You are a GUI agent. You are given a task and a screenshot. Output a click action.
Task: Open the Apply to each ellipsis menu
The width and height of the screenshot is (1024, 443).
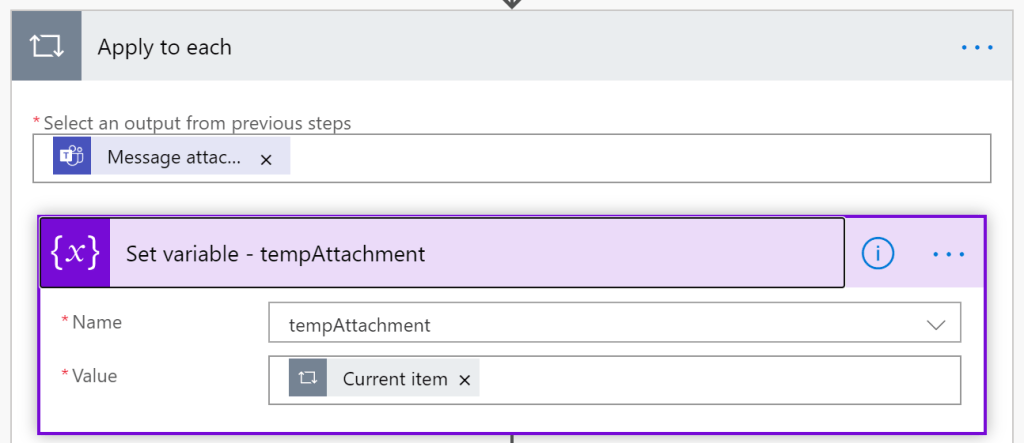click(x=977, y=47)
